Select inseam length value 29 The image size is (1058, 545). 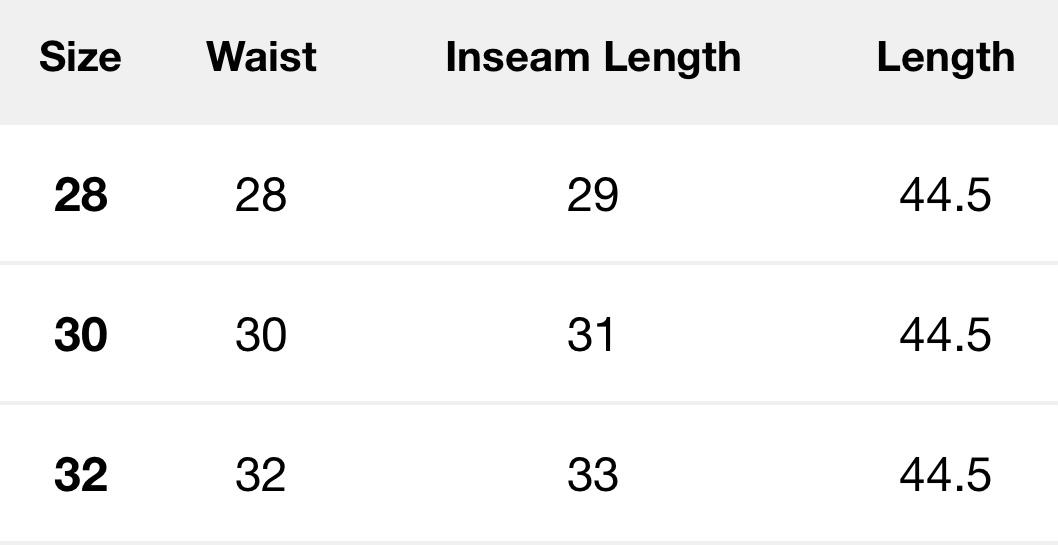(x=592, y=195)
